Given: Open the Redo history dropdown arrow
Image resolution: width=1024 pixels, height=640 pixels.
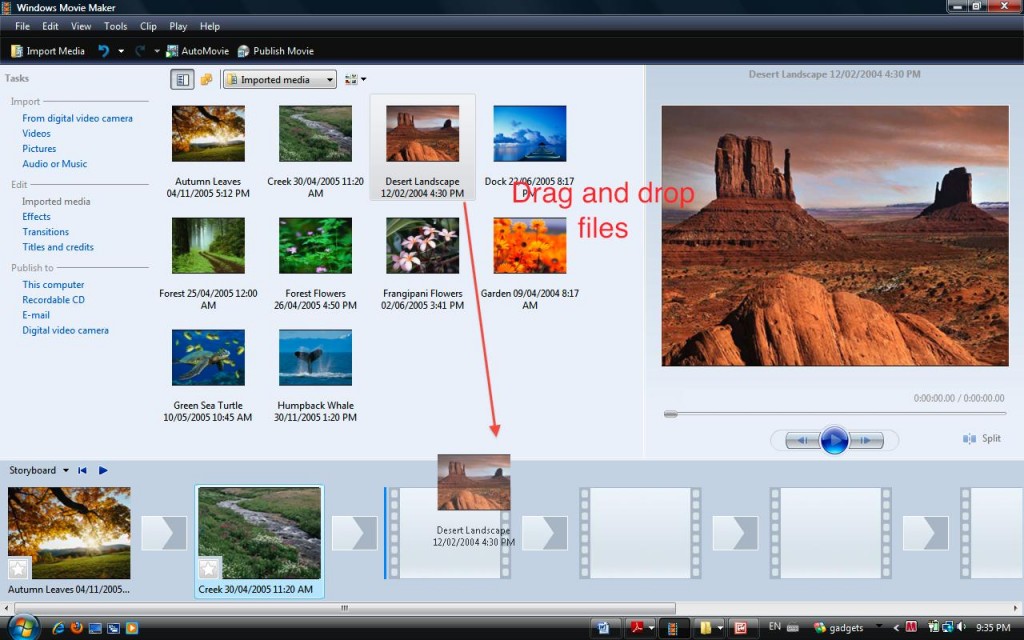Looking at the screenshot, I should pos(157,51).
